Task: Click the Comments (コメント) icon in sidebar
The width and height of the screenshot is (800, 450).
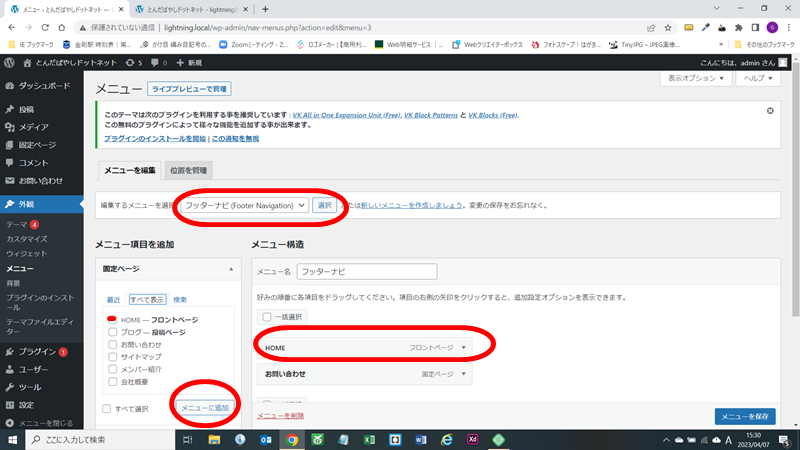Action: [x=9, y=162]
